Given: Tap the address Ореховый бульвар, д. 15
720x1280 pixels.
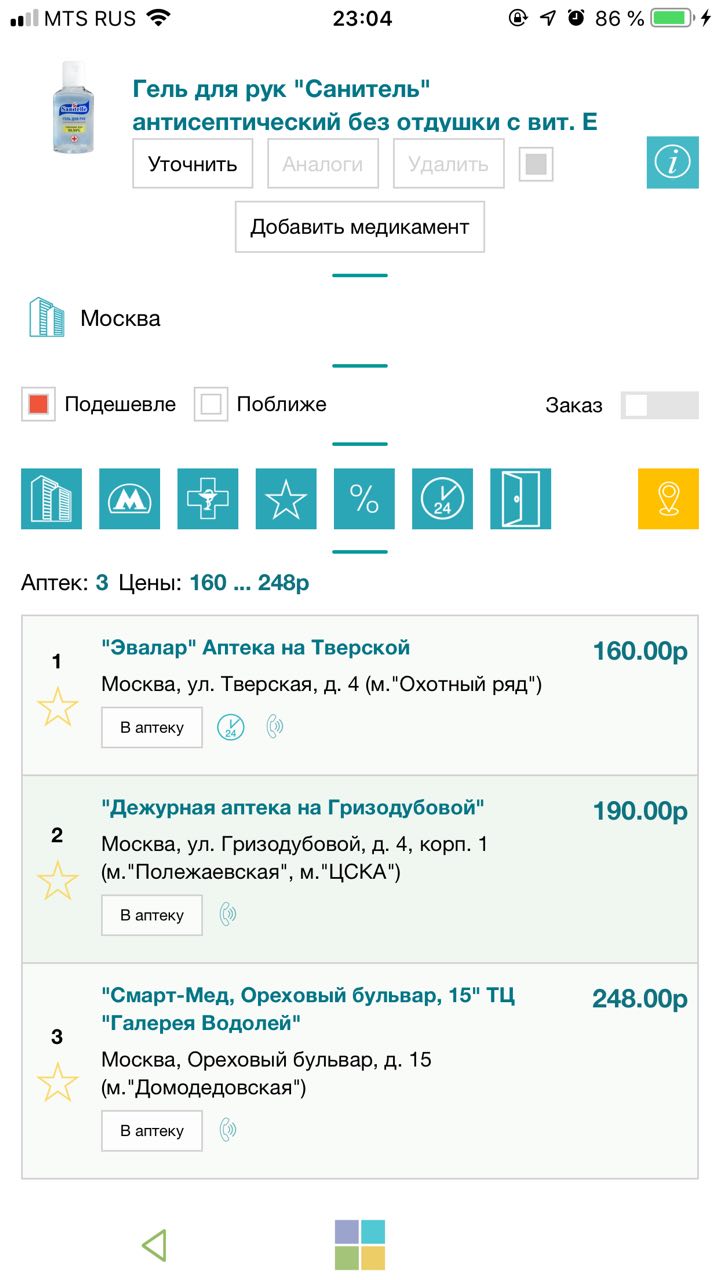Looking at the screenshot, I should 267,1073.
